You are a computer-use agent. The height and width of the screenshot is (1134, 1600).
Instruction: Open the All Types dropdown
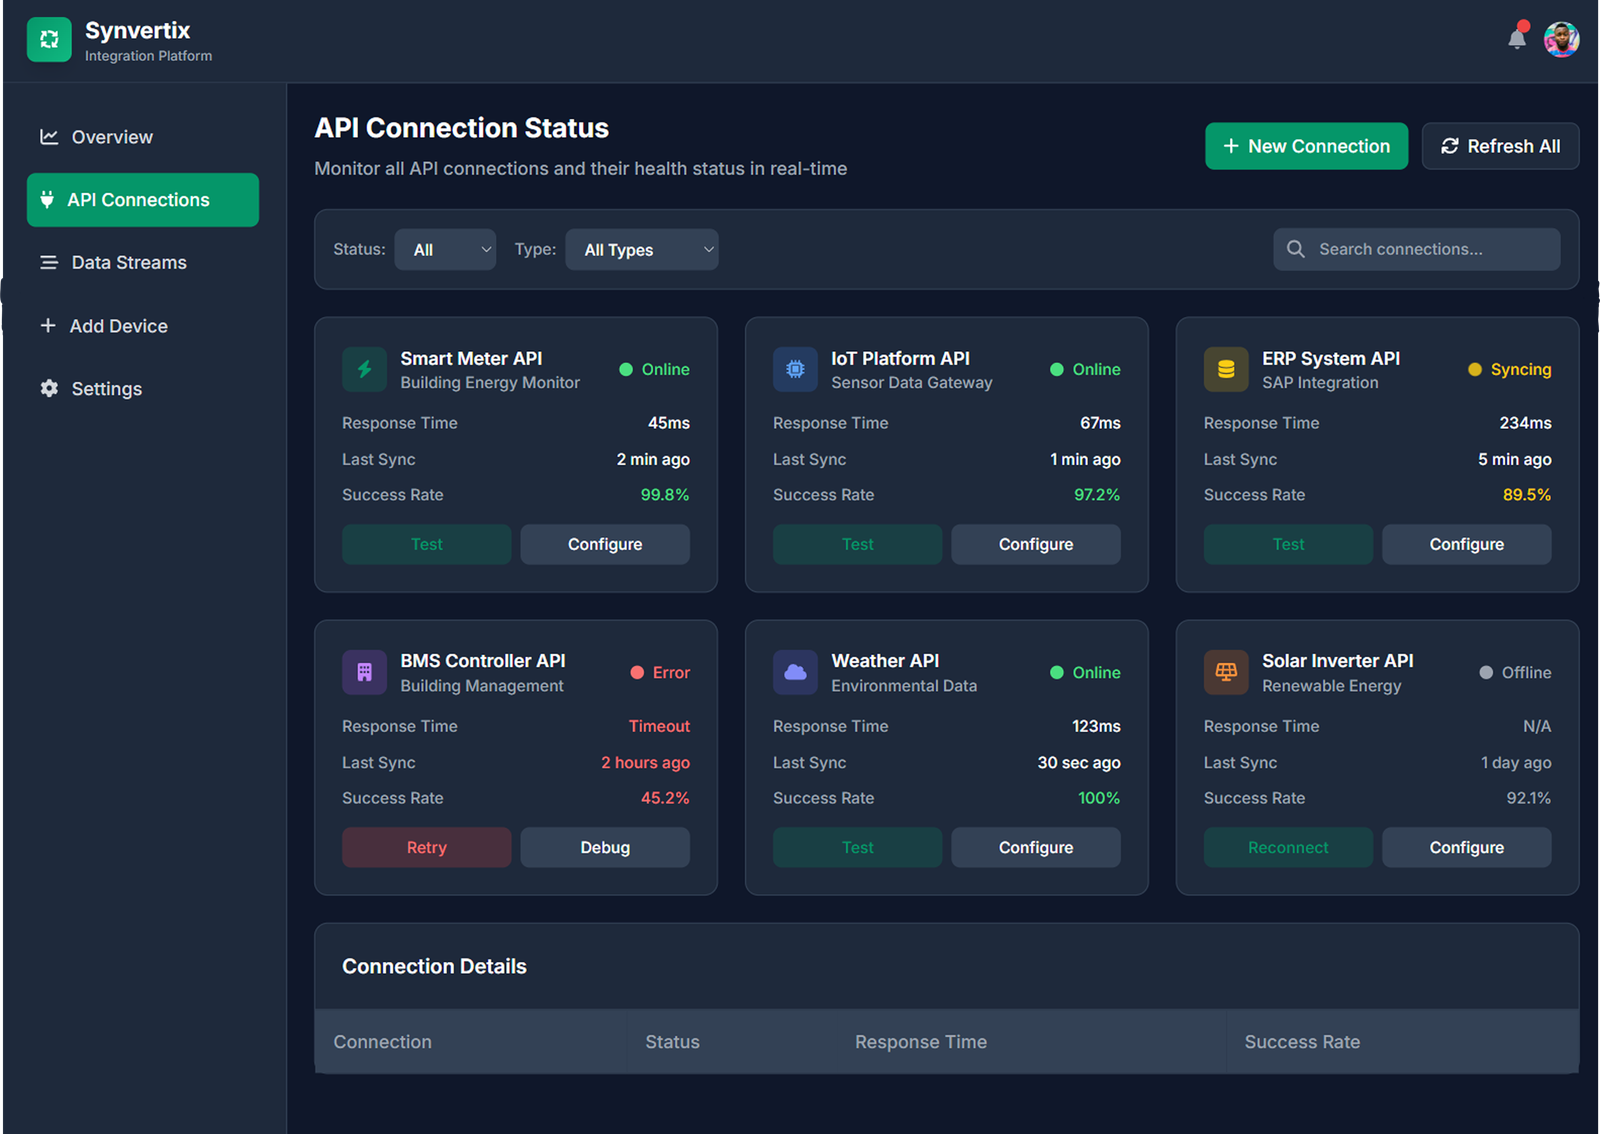click(641, 250)
